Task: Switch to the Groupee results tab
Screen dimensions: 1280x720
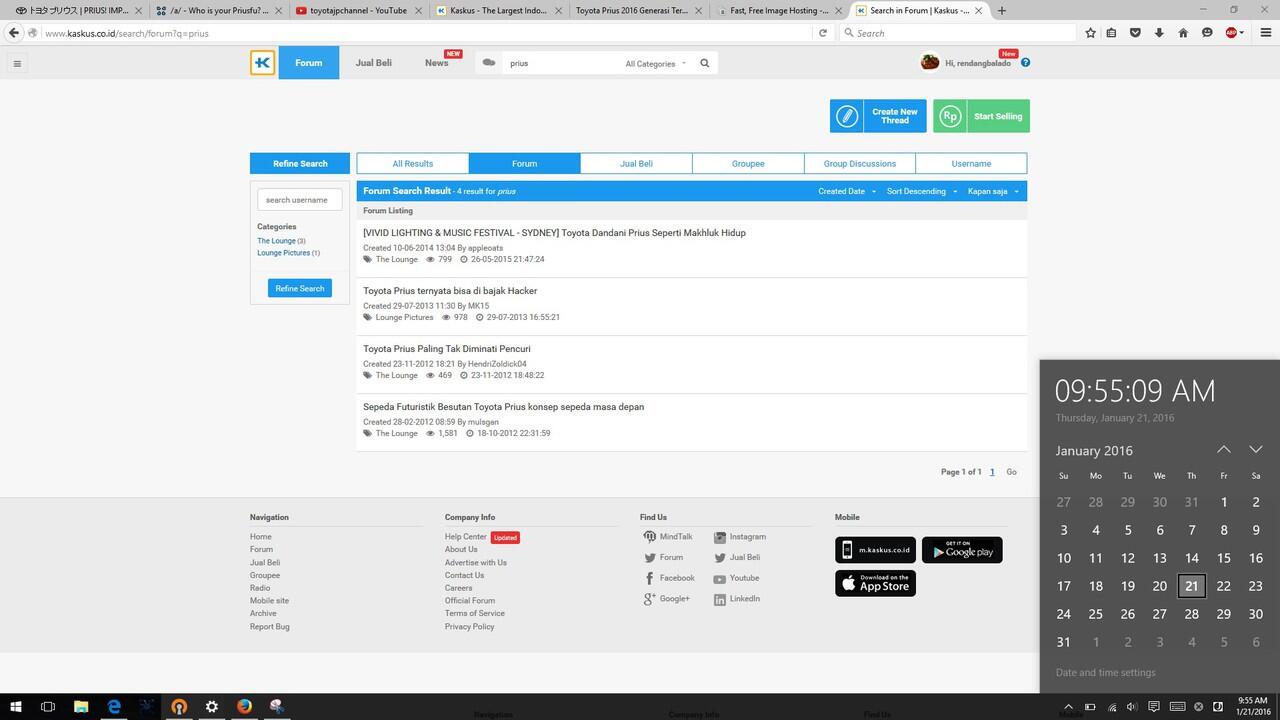Action: pos(748,163)
